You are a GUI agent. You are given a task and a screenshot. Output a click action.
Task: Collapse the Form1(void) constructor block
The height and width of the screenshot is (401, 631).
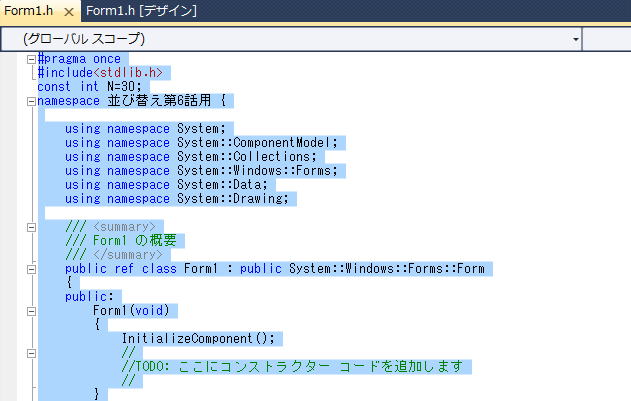[31, 311]
